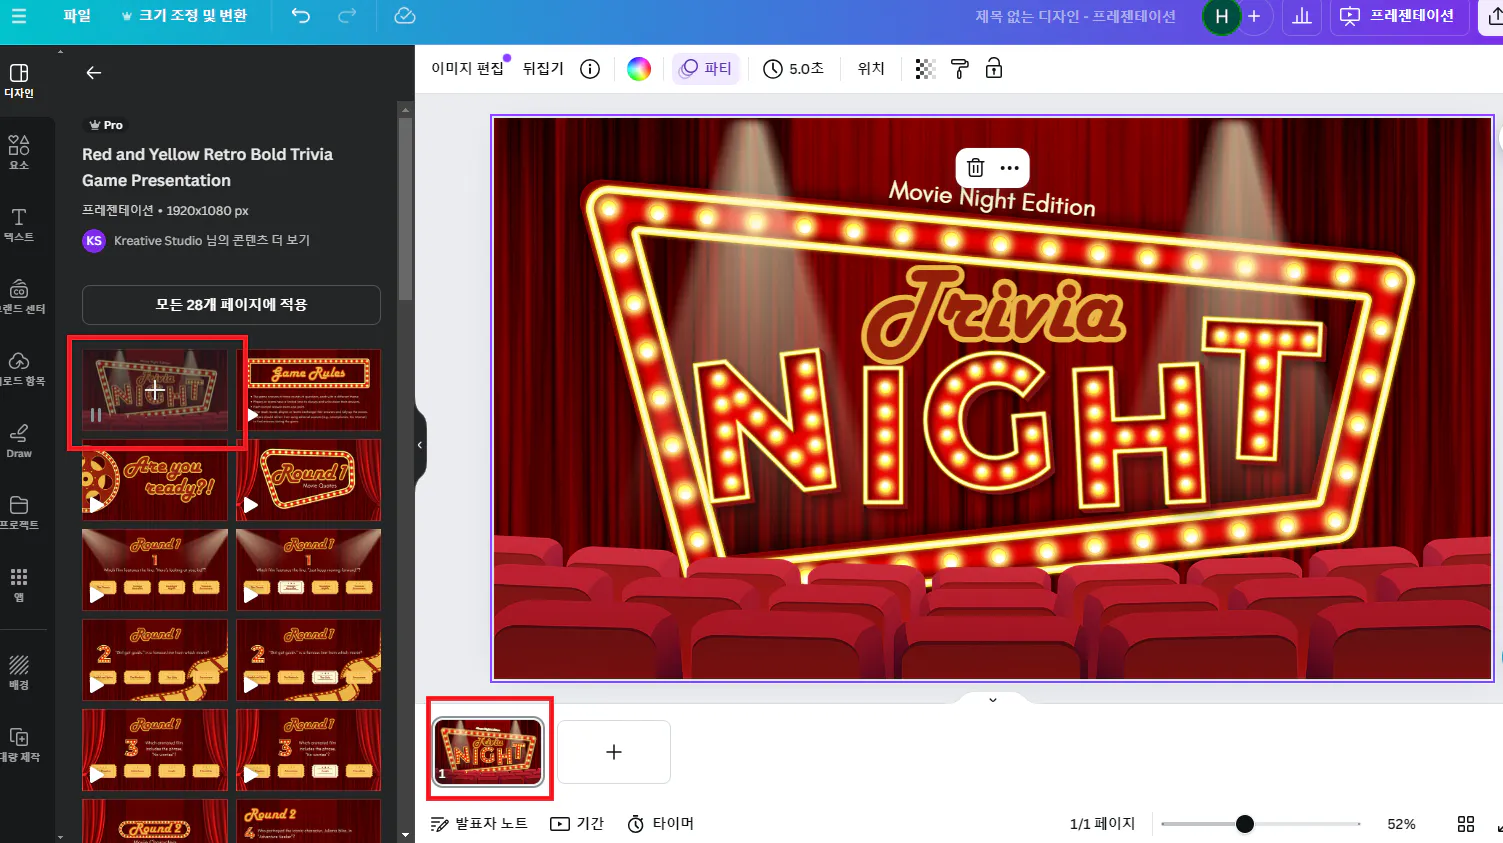Viewport: 1503px width, 843px height.
Task: Open the hamburger main menu
Action: 19,16
